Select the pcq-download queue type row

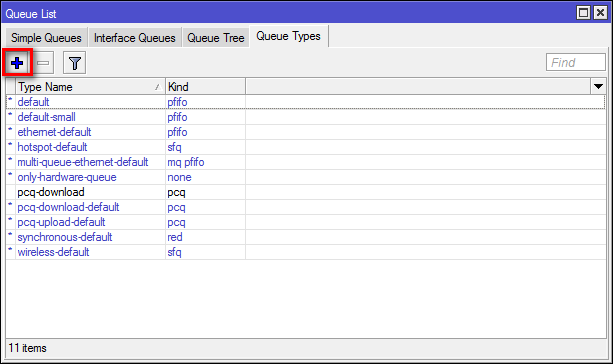[306, 192]
